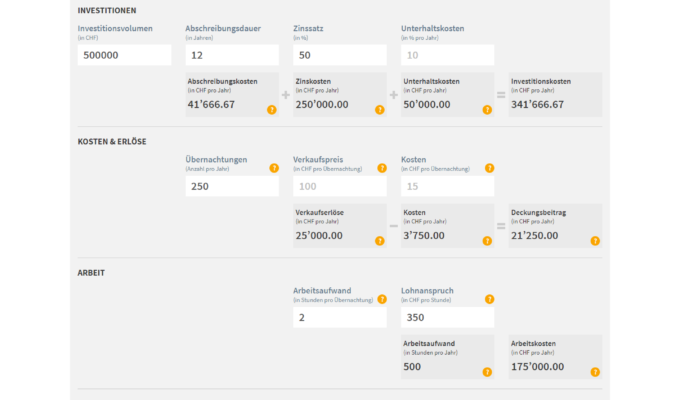The width and height of the screenshot is (680, 400).
Task: Show help for Arbeitsaufwand yearly result box
Action: [487, 372]
